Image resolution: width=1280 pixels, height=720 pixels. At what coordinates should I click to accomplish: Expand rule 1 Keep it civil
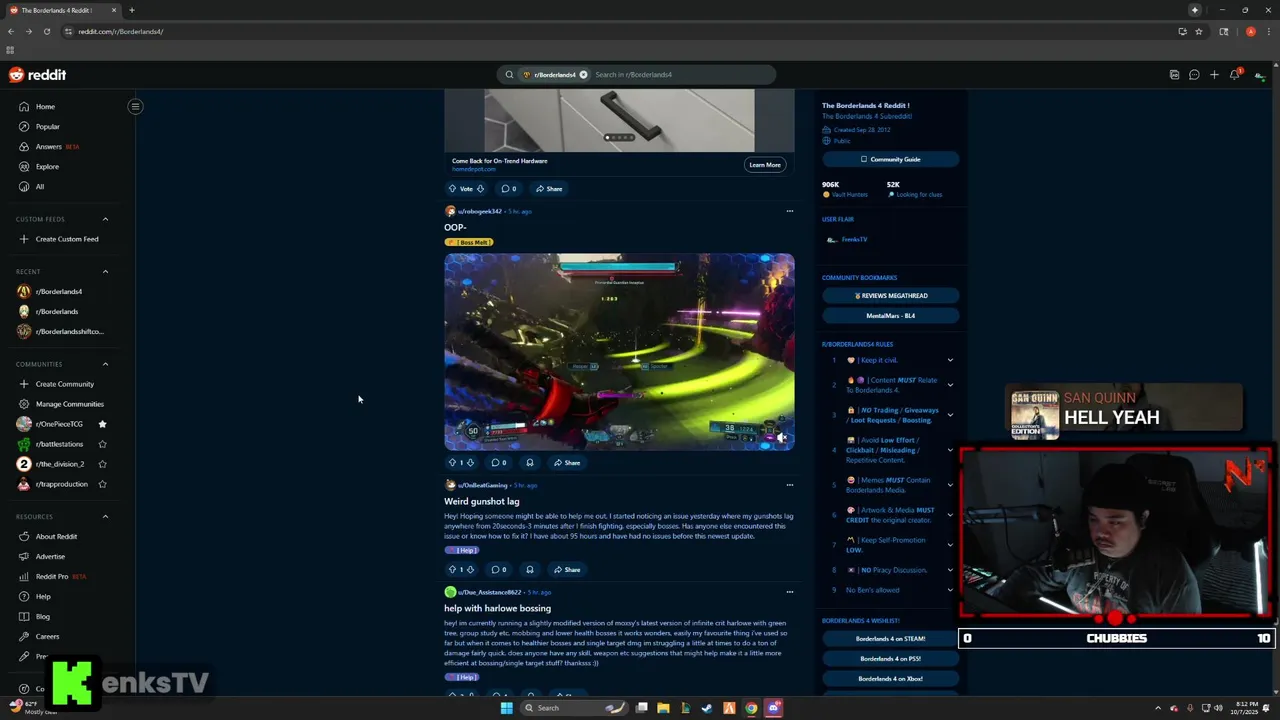click(950, 360)
